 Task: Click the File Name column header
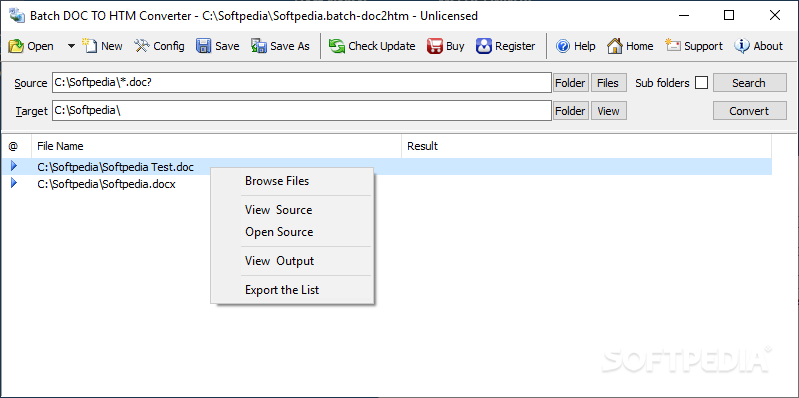coord(217,146)
